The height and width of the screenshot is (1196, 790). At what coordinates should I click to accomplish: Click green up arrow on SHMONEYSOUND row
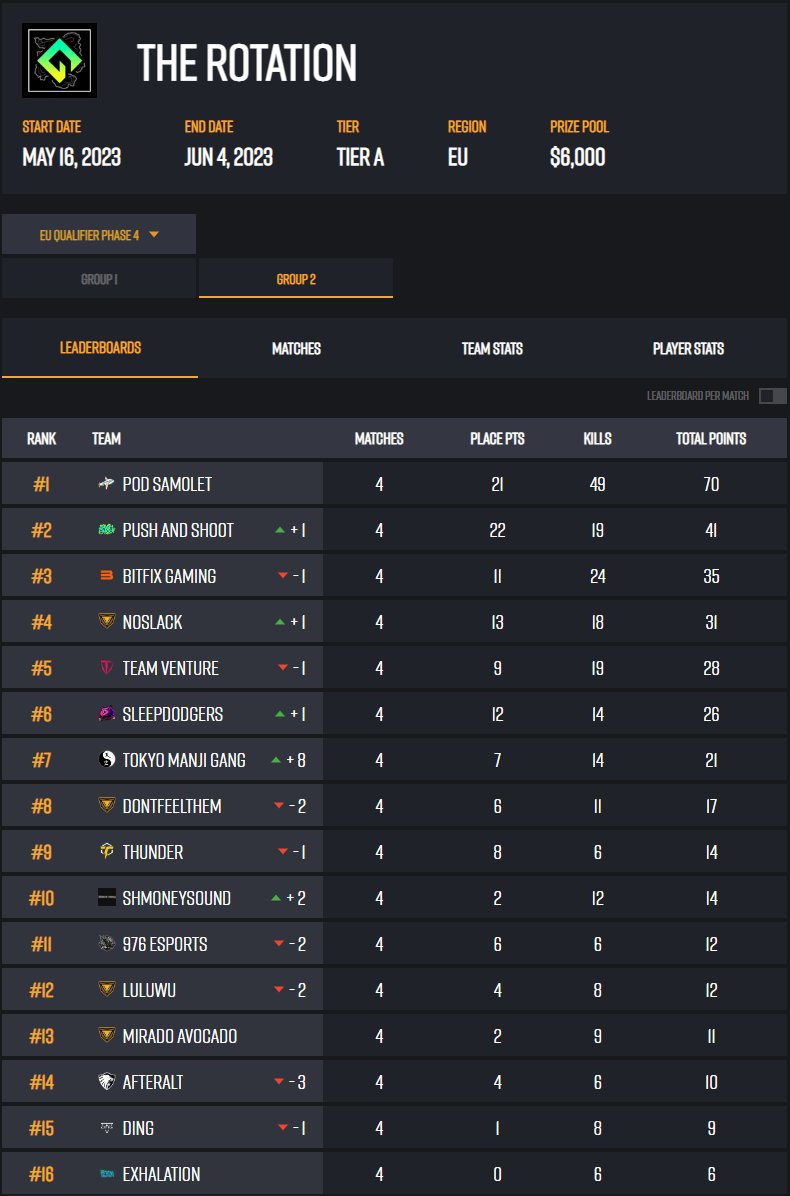(276, 899)
